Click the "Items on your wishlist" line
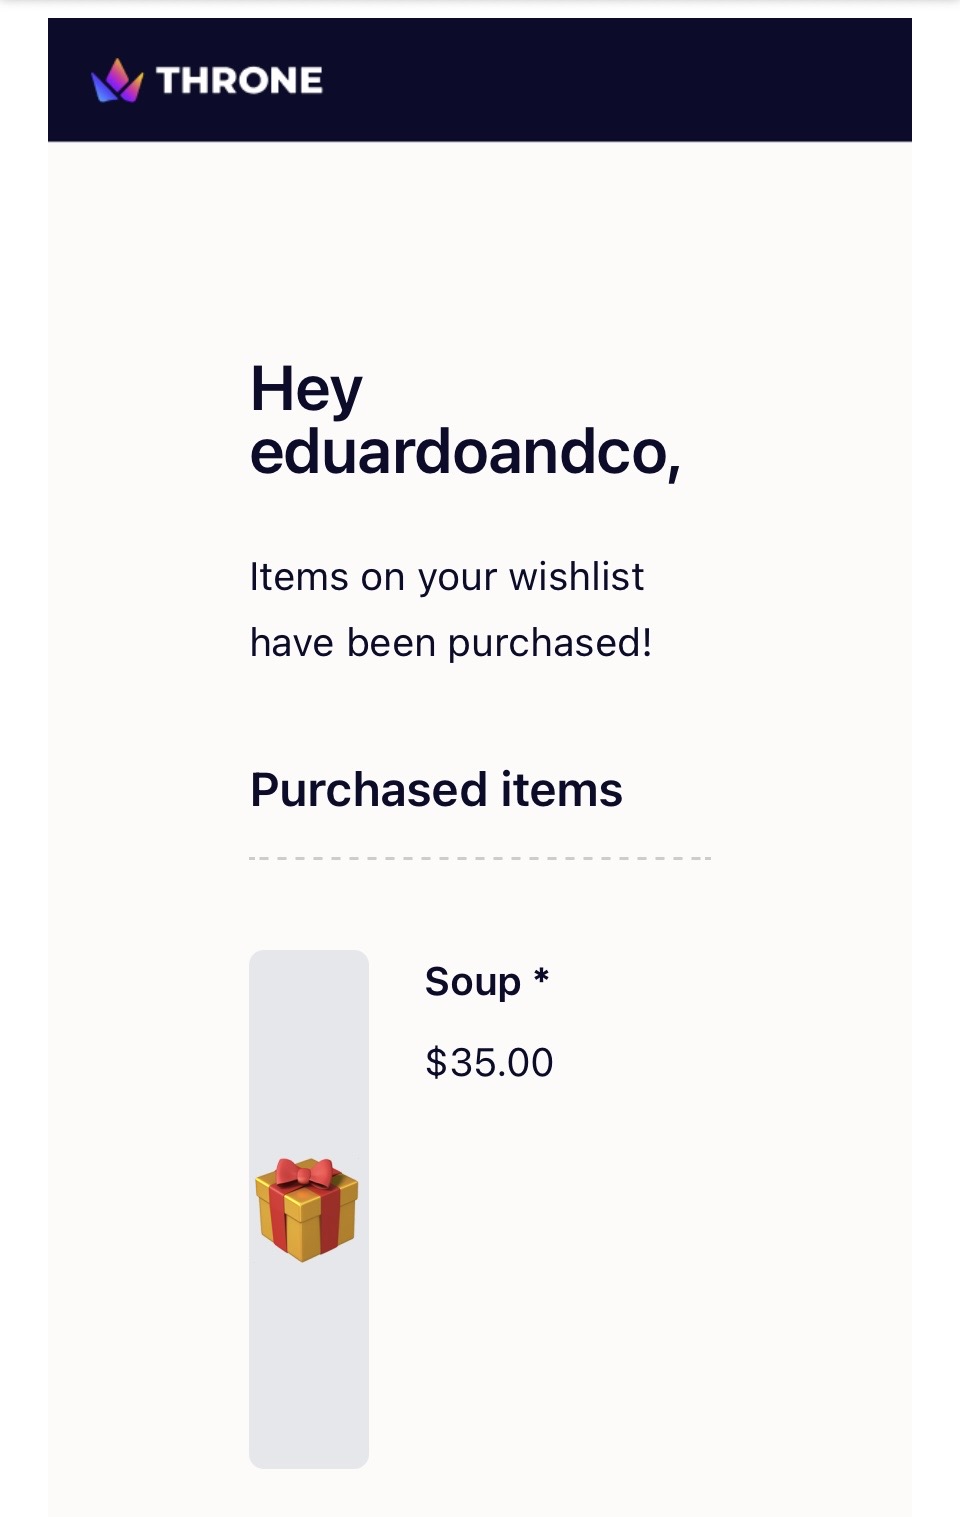The width and height of the screenshot is (960, 1517). coord(447,577)
